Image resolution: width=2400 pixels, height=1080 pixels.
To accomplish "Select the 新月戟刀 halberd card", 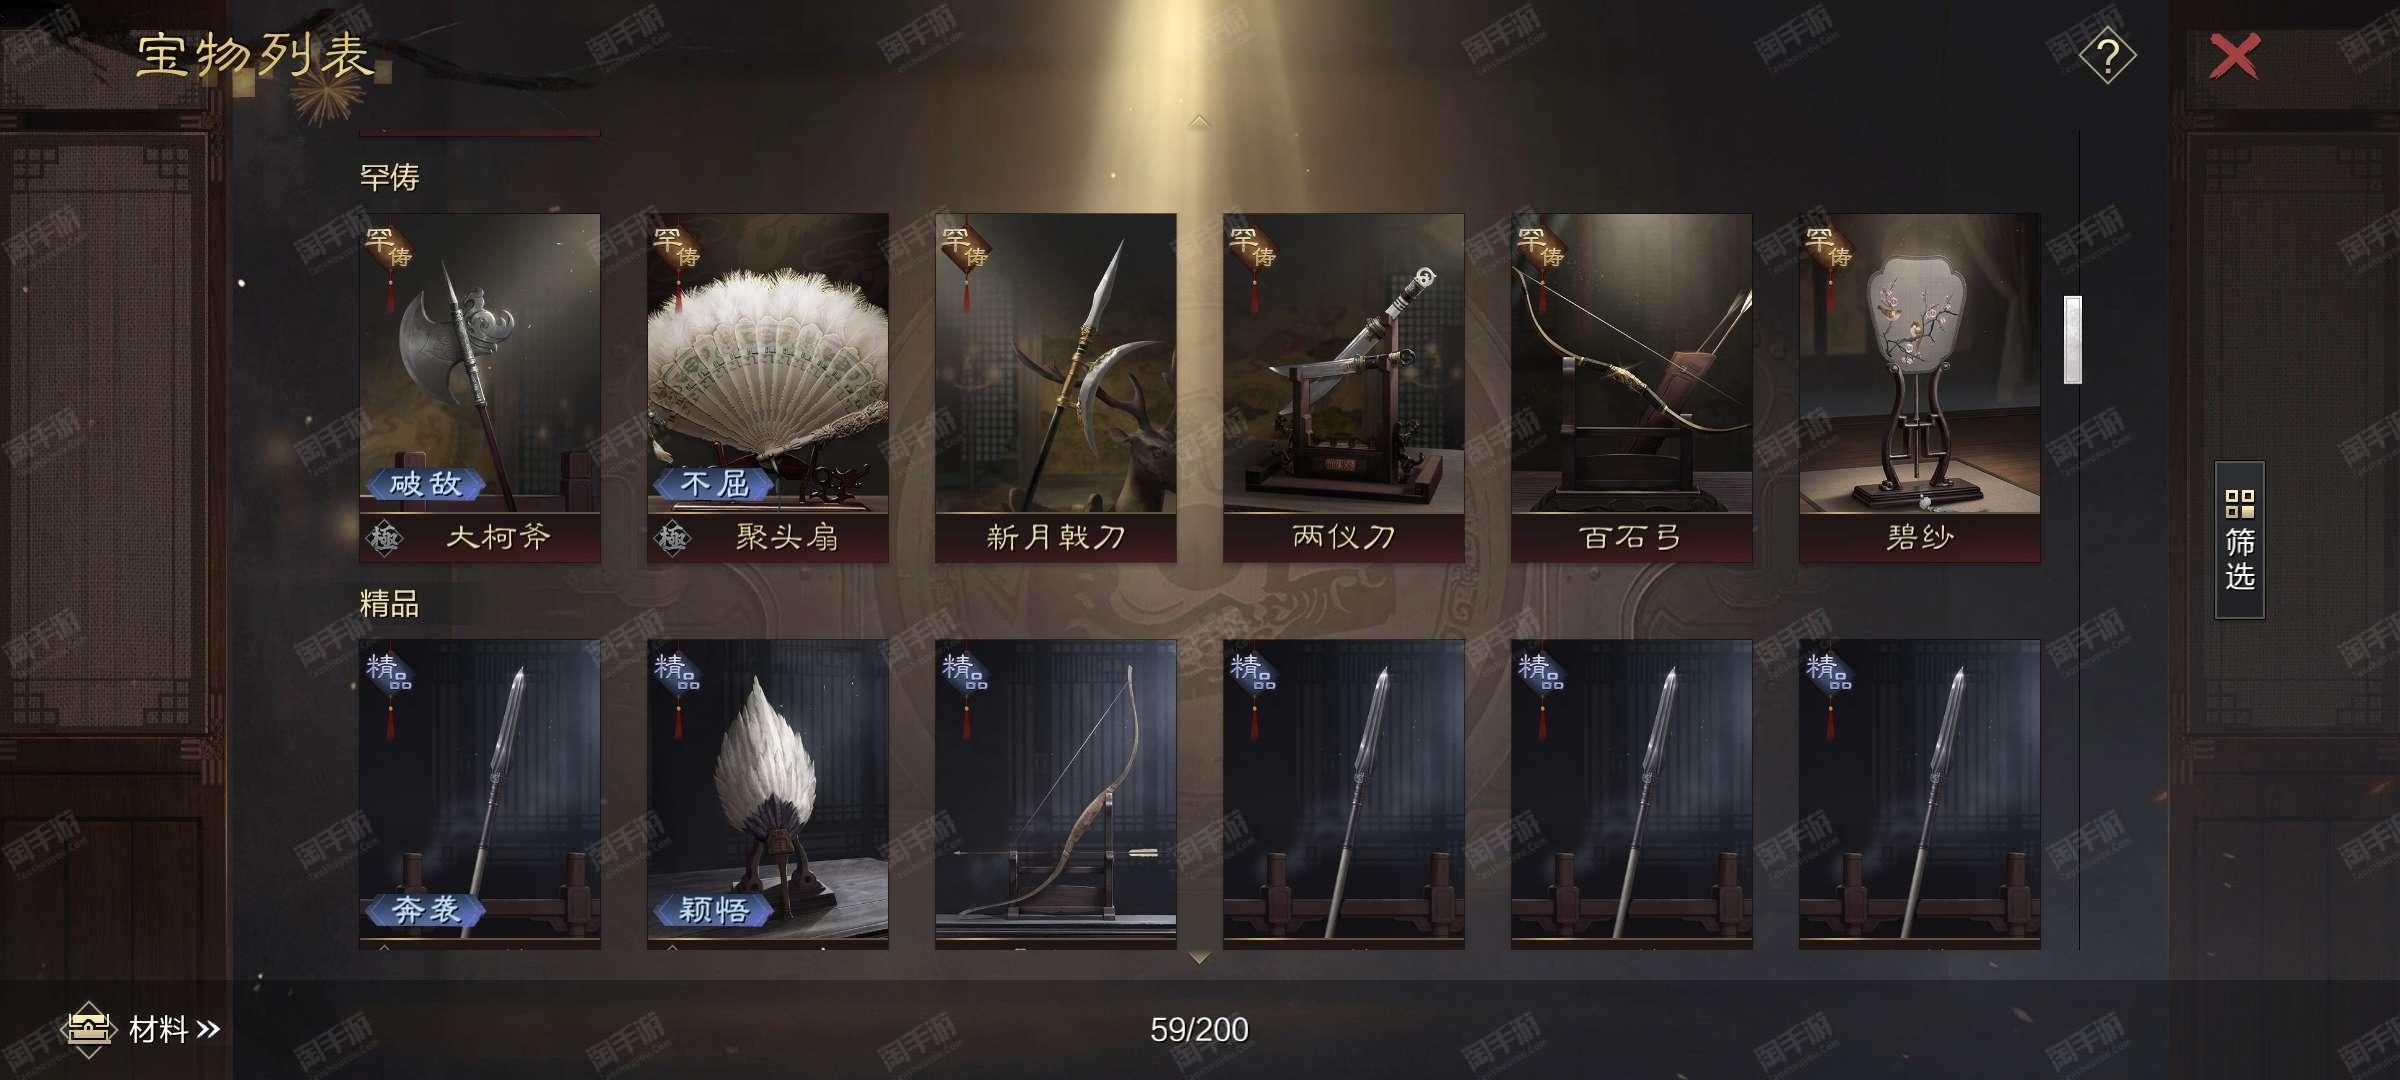I will pyautogui.click(x=1056, y=388).
